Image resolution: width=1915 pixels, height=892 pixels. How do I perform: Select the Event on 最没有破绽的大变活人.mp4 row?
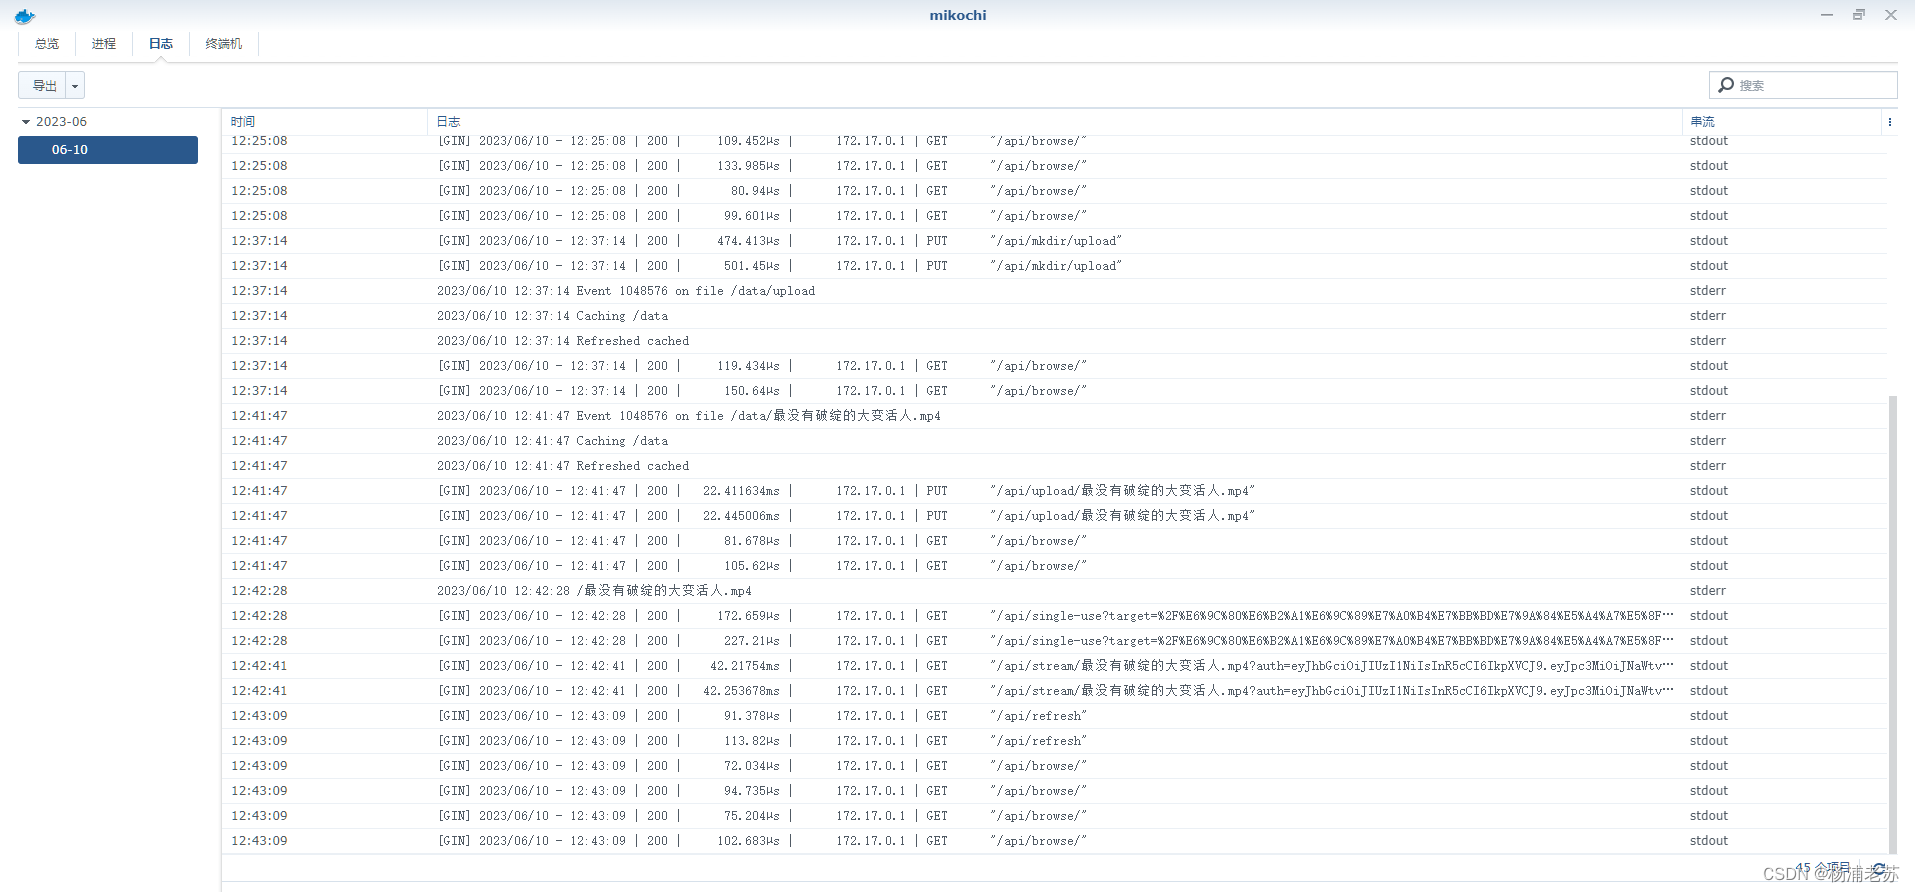point(1054,416)
